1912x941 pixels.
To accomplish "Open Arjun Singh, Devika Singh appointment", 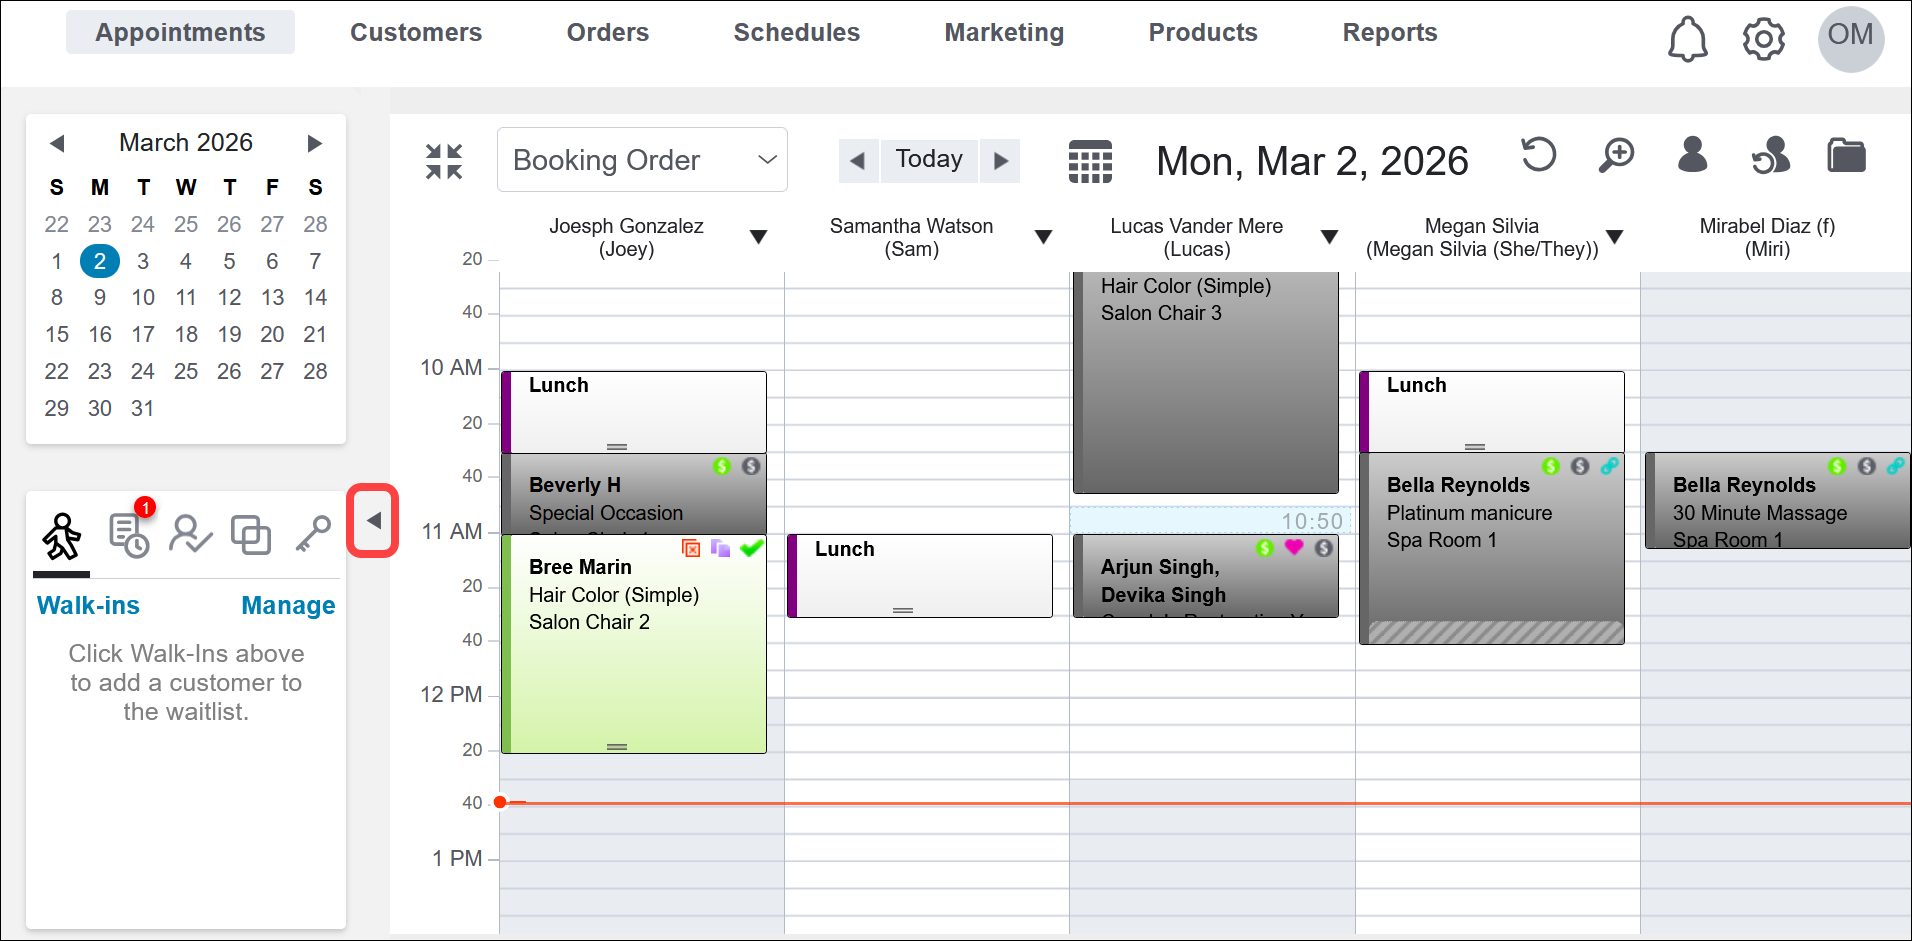I will [1206, 576].
